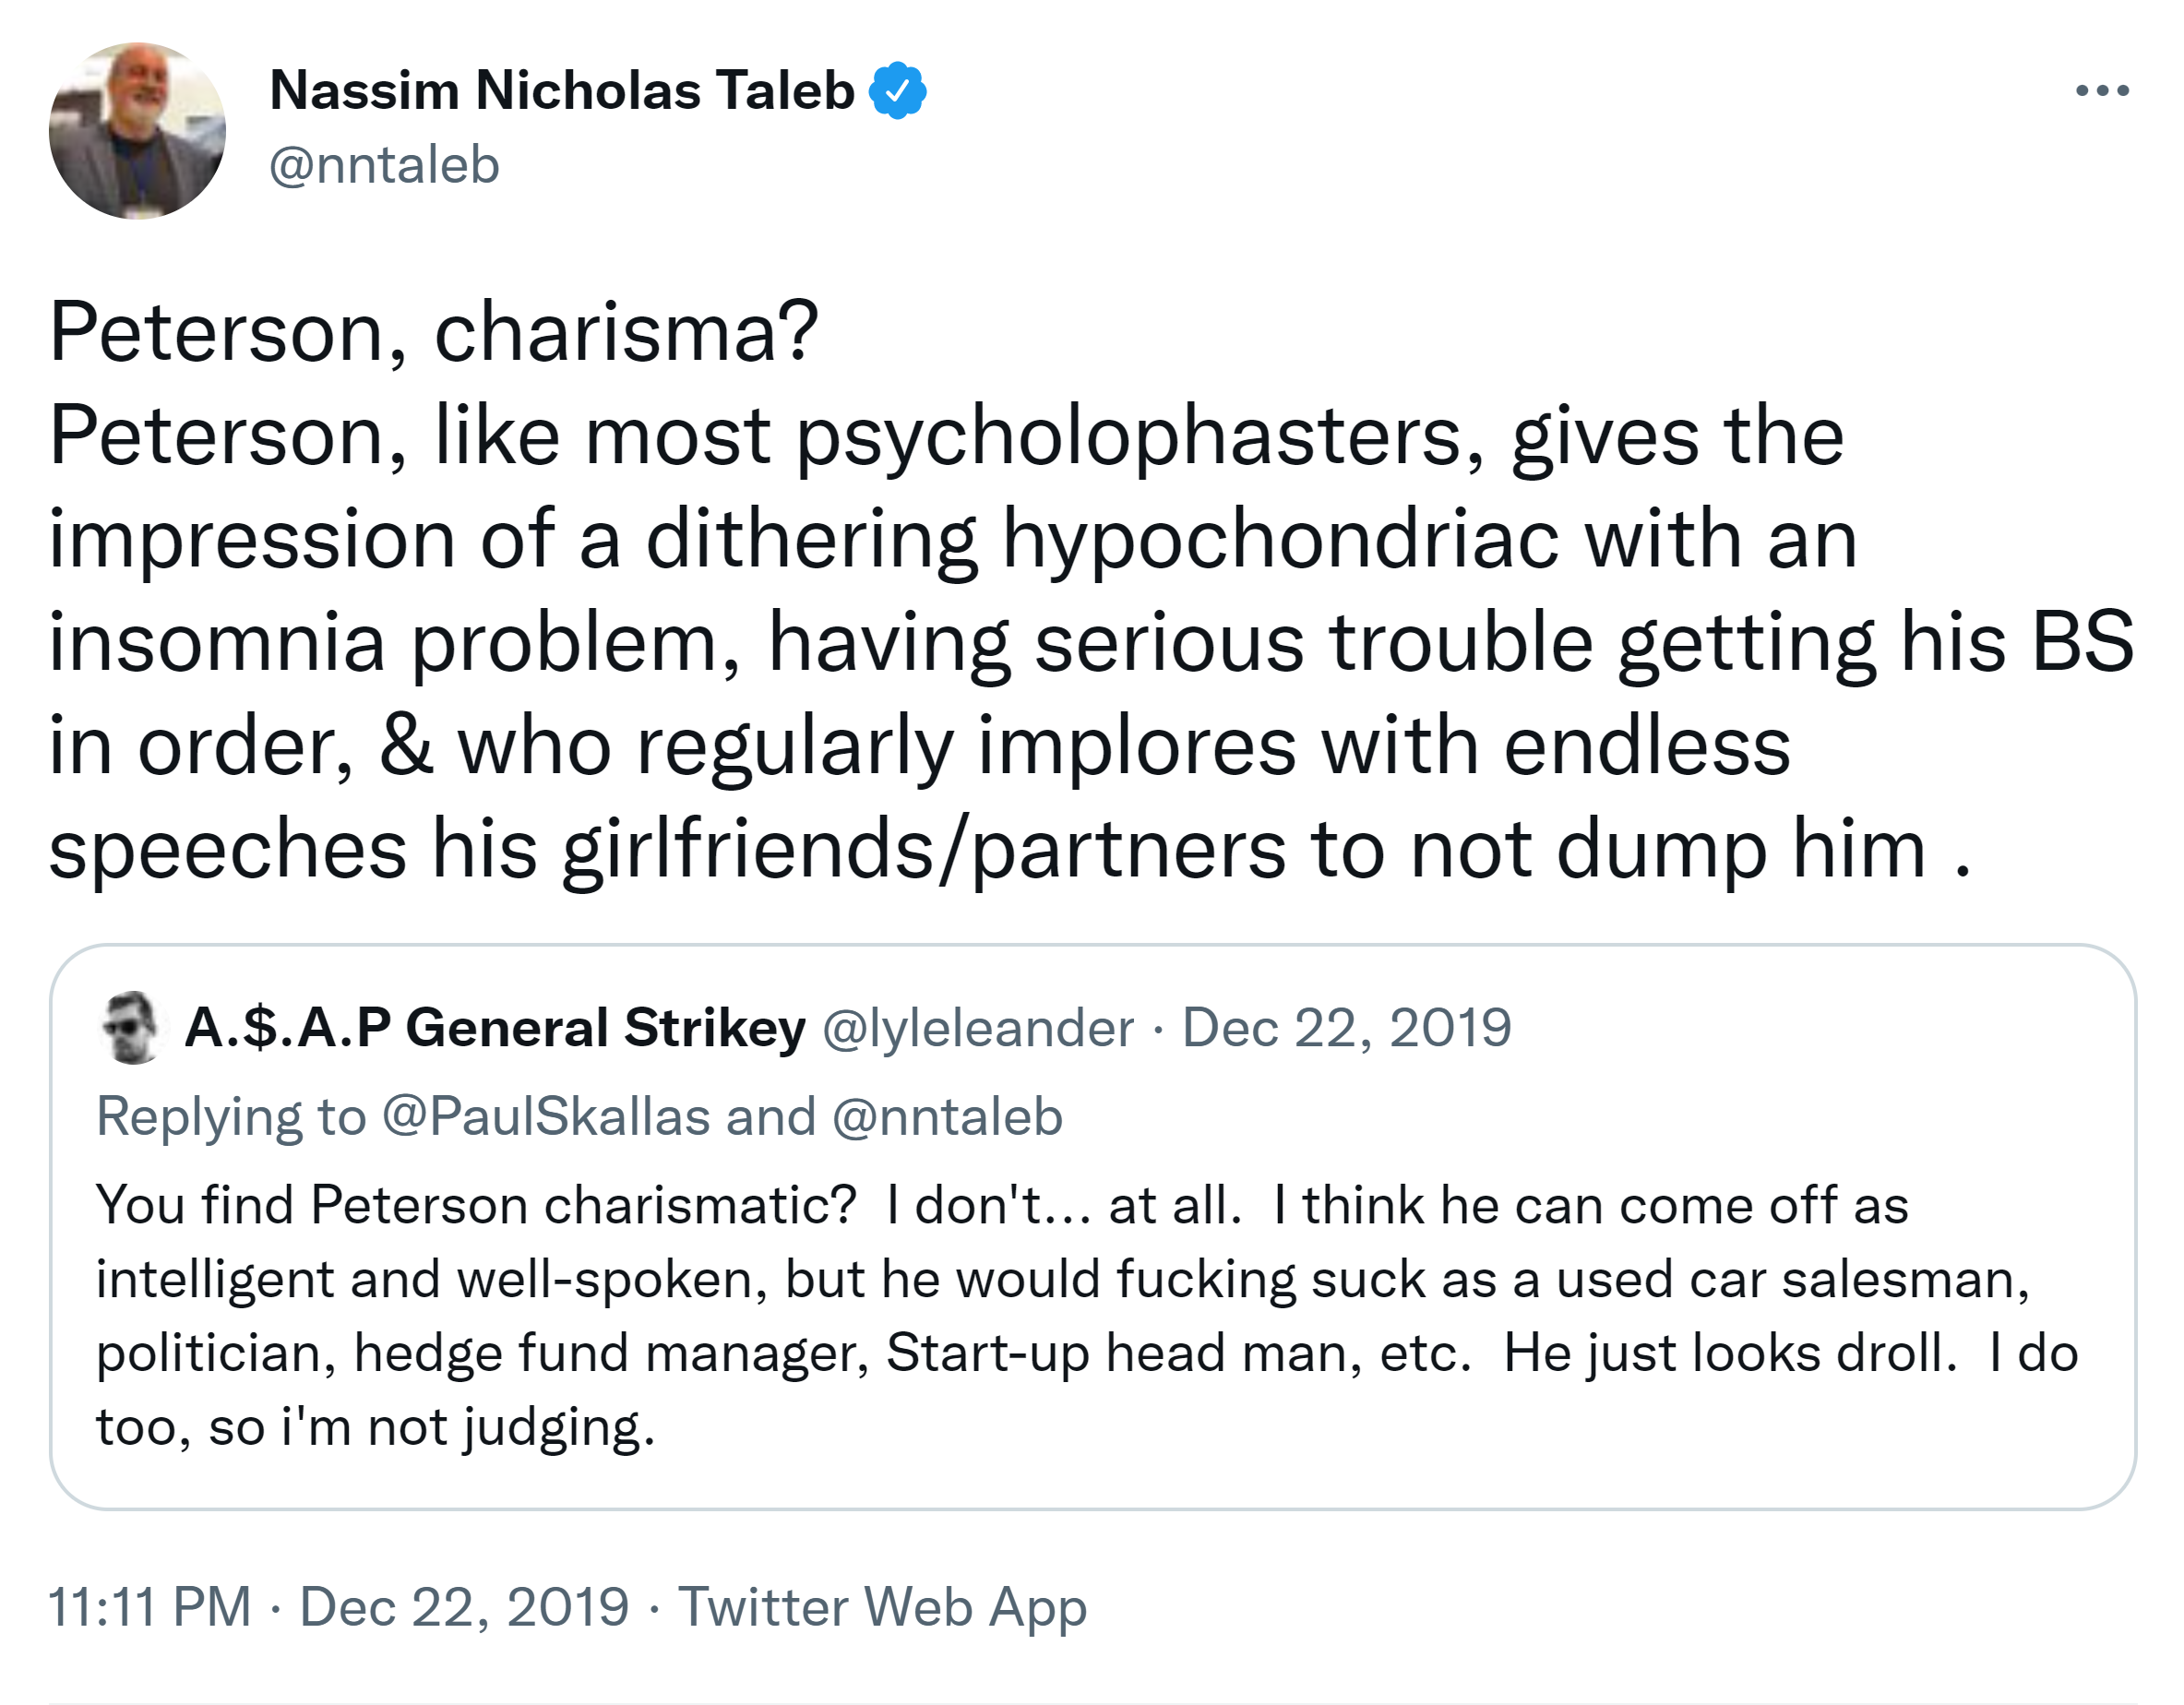
Task: Open the quoted tweet's Dec 22, 2019 date
Action: [1346, 1028]
